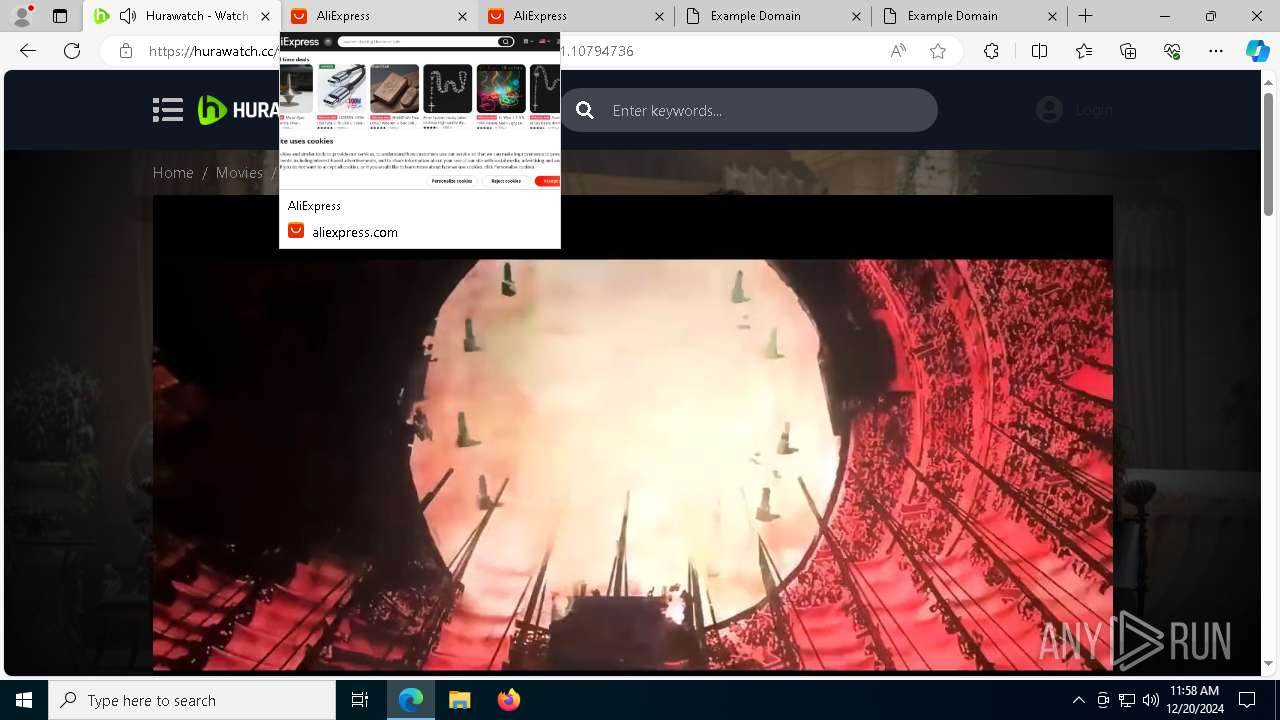Click aliexpress.com in tab preview
The width and height of the screenshot is (1280, 720).
click(355, 232)
